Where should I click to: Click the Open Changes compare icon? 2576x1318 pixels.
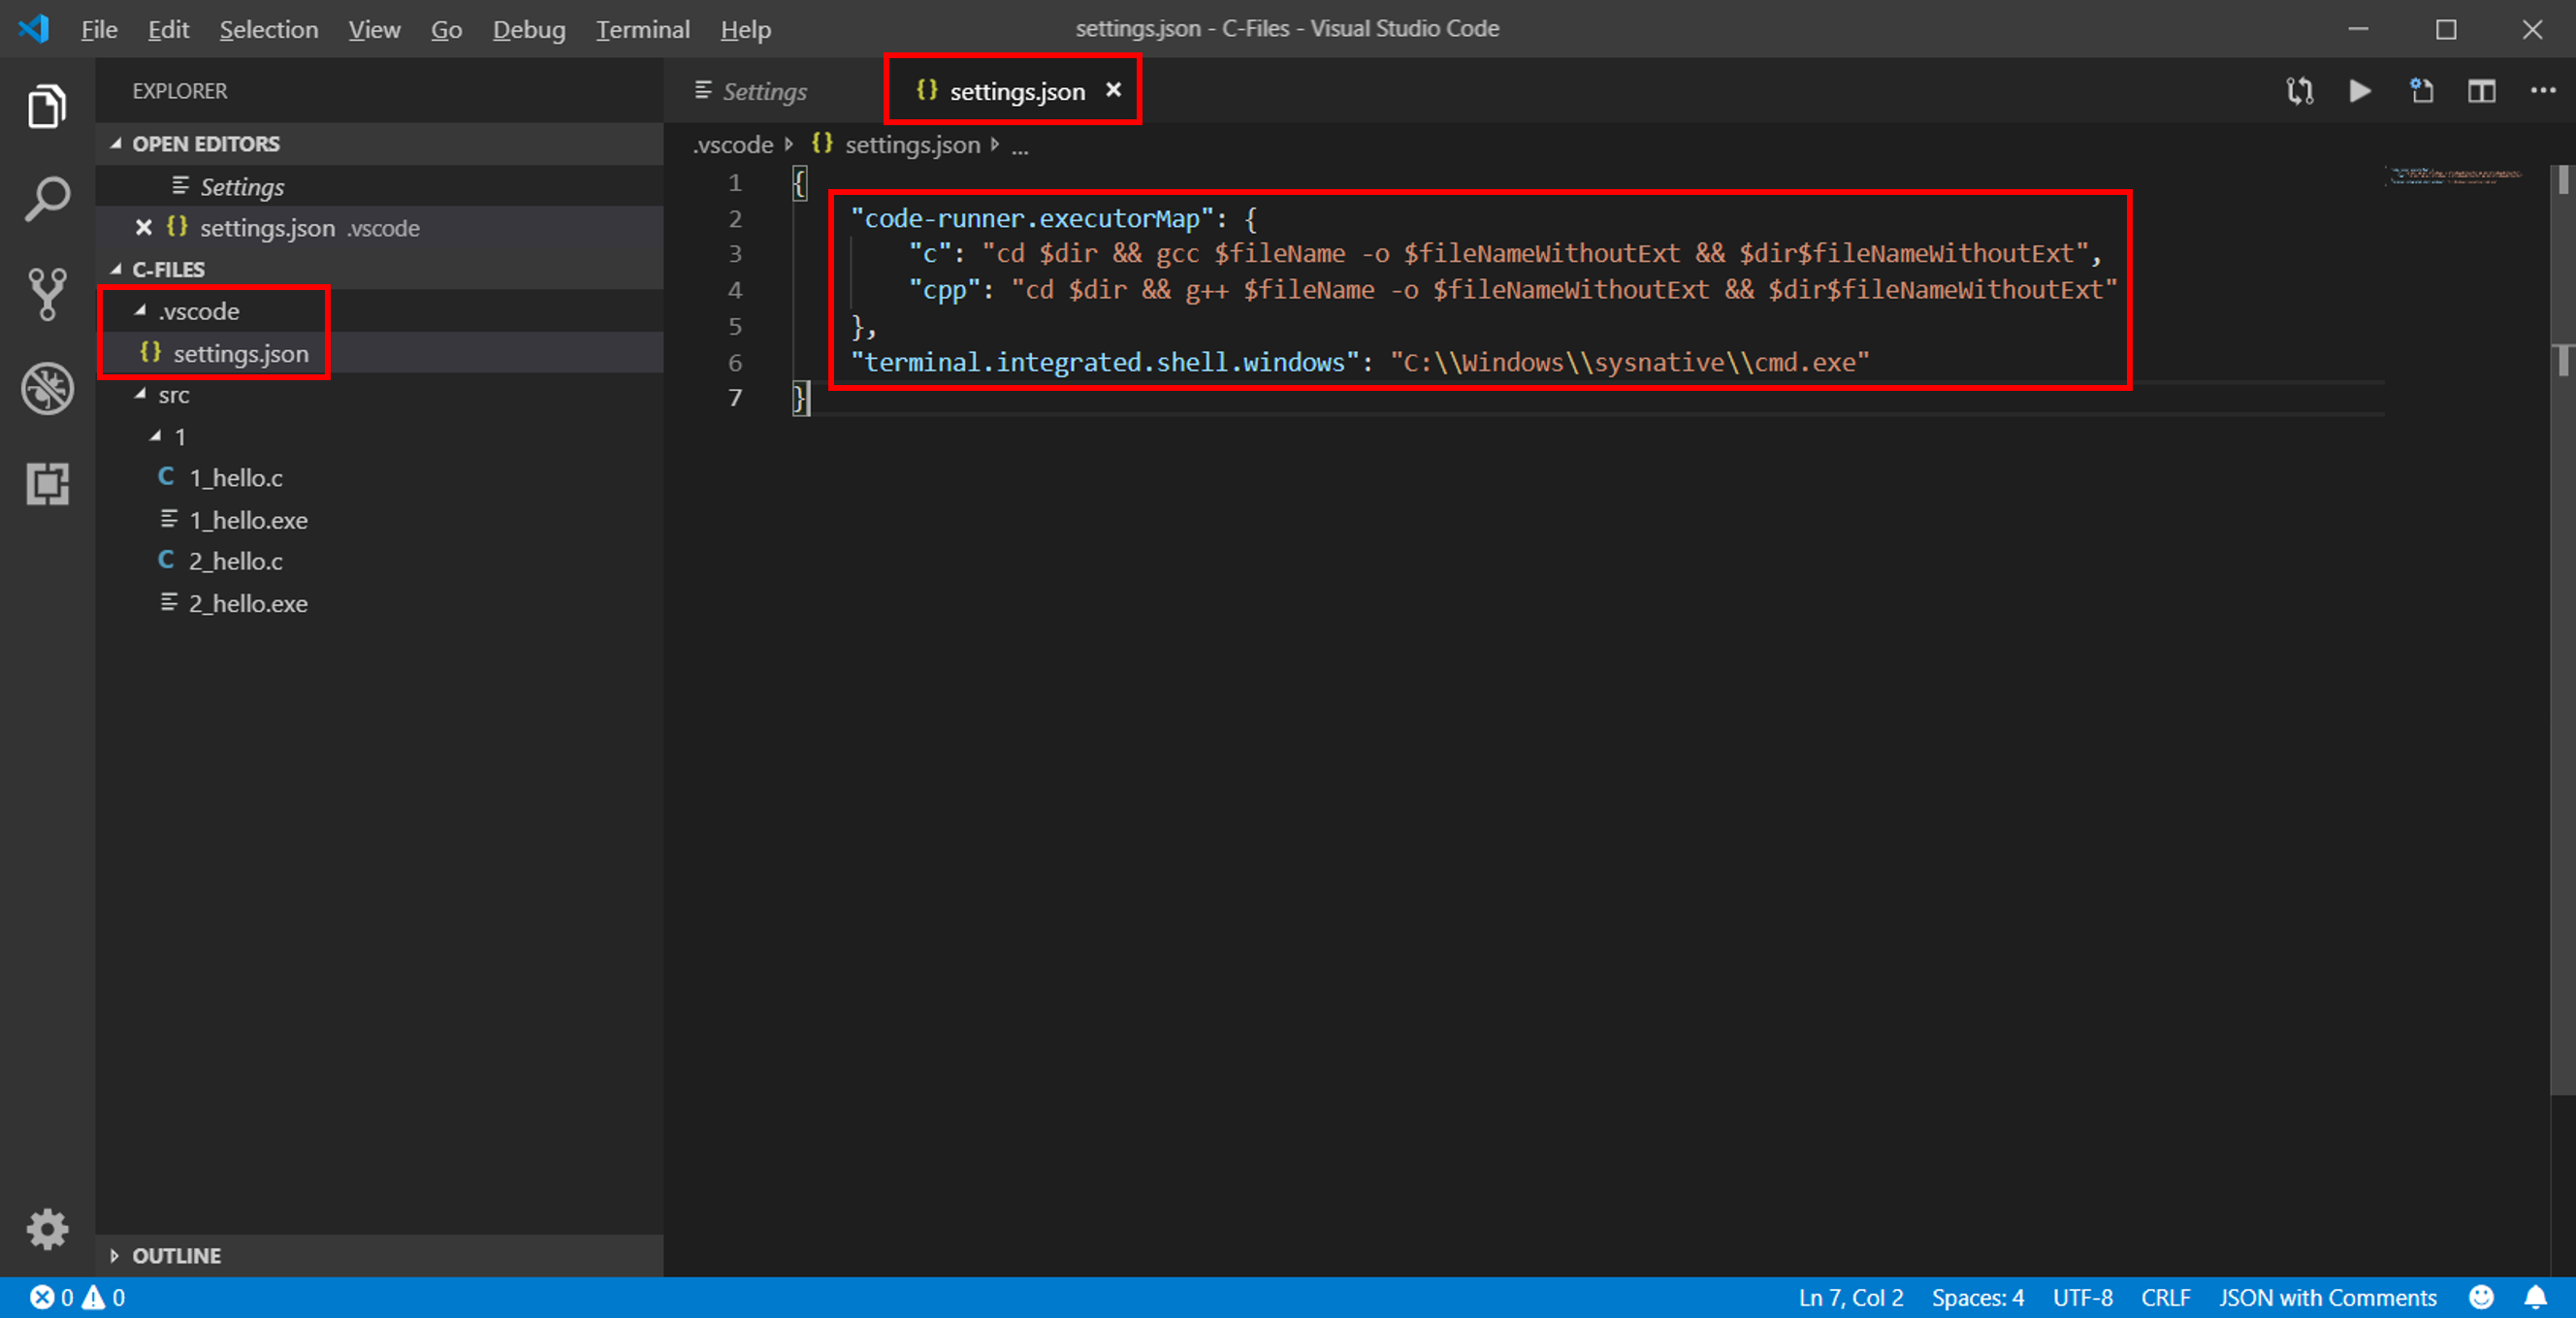pos(2299,91)
